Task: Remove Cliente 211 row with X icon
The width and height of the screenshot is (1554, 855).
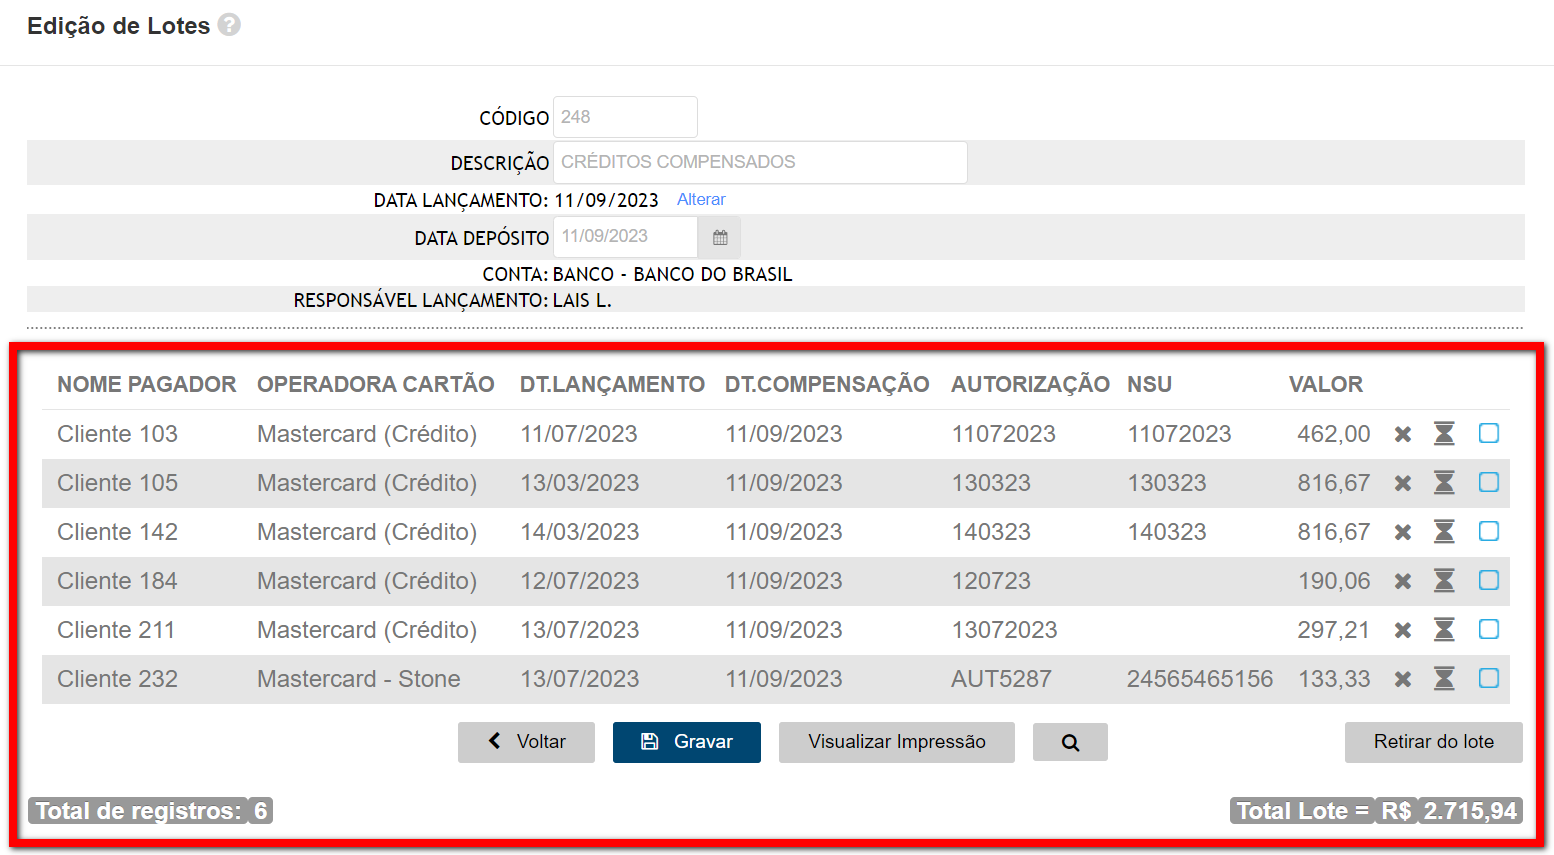Action: (1403, 630)
